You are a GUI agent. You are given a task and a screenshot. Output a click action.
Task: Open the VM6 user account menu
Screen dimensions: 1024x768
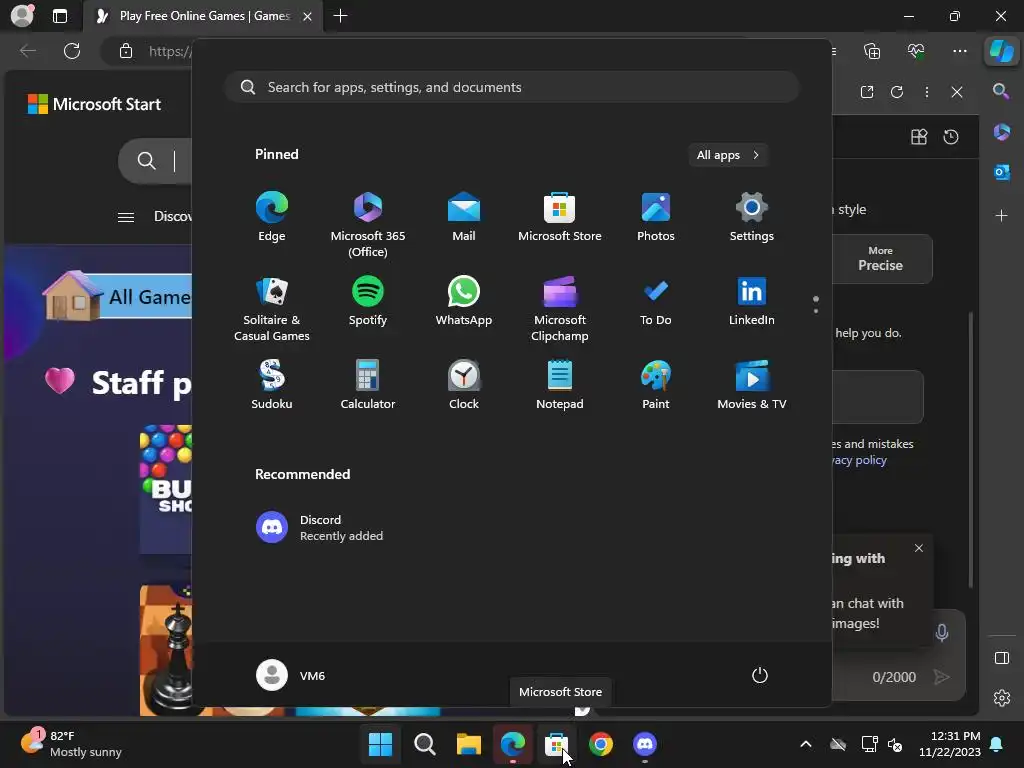(x=291, y=675)
